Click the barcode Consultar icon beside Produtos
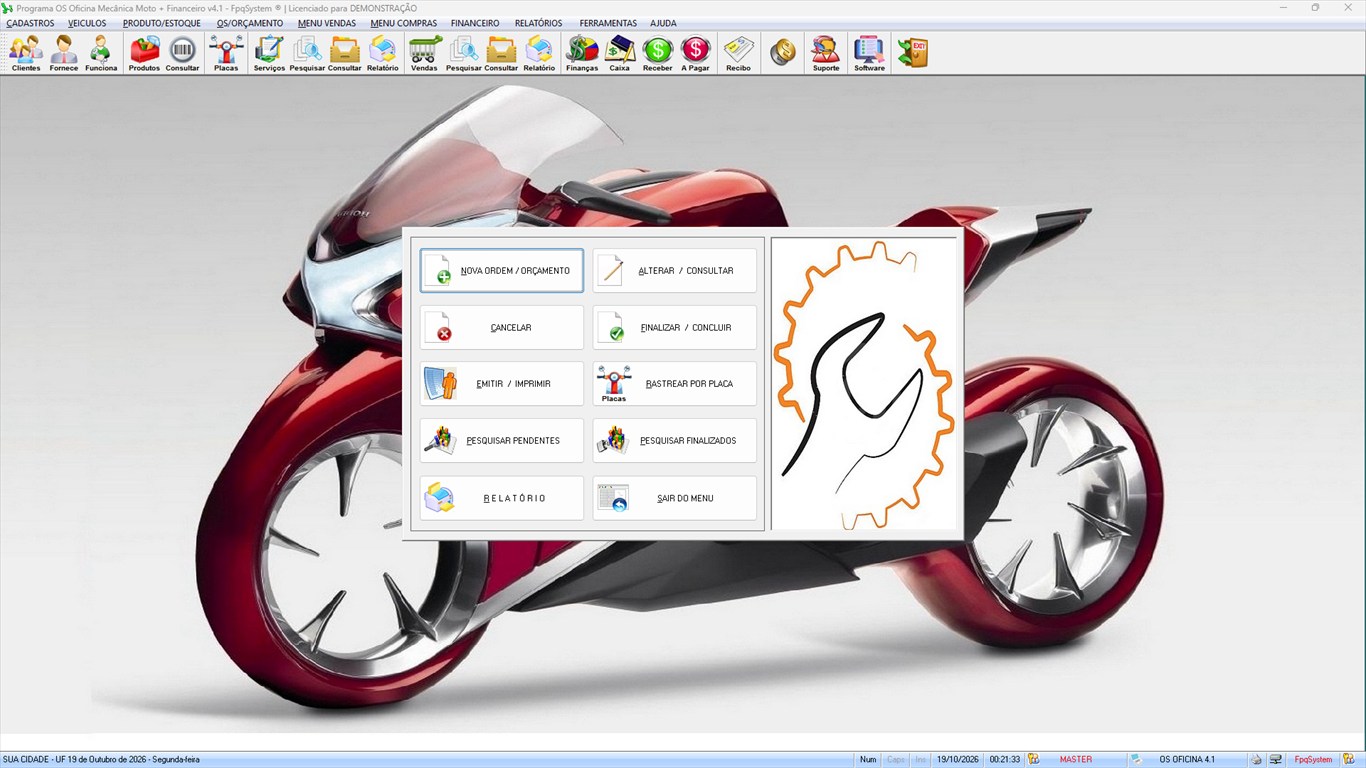This screenshot has width=1366, height=768. [x=182, y=53]
